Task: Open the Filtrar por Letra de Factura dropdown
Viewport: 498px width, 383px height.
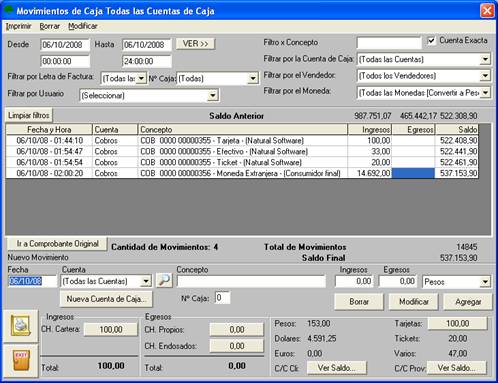Action: (141, 79)
